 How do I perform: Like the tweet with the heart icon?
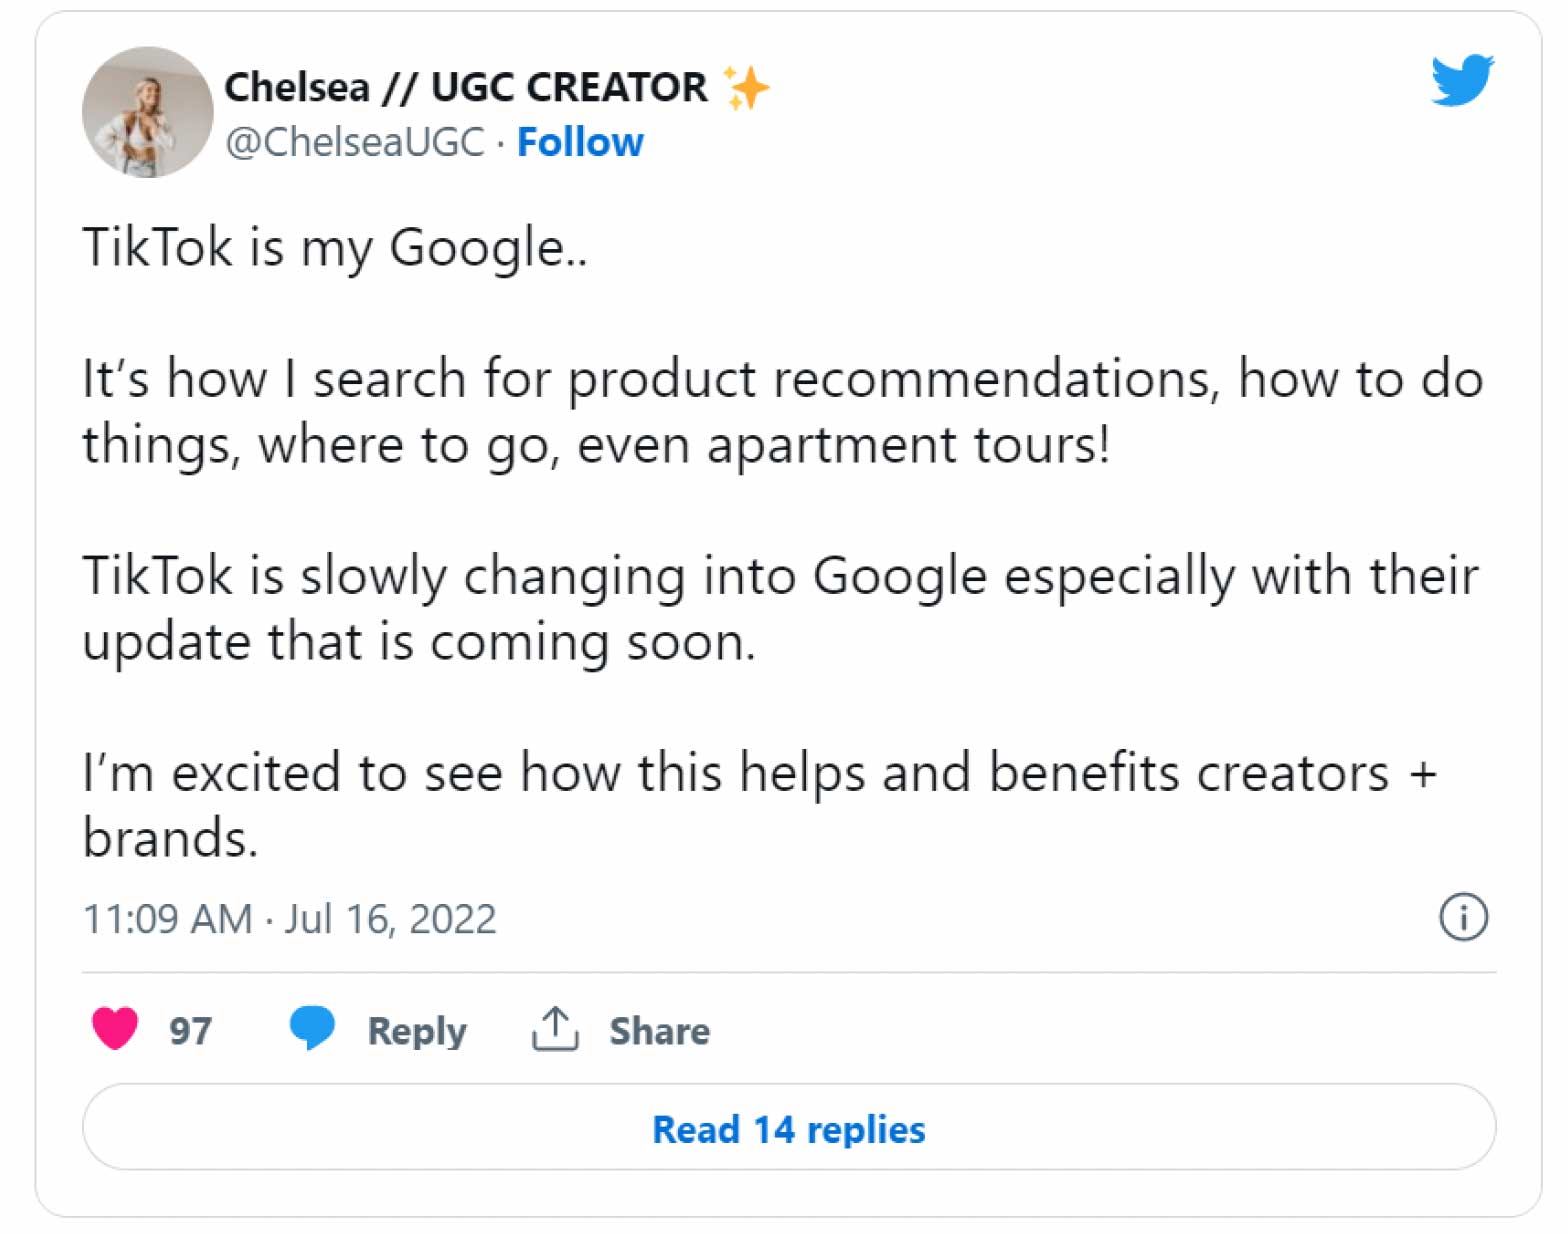pos(115,1029)
